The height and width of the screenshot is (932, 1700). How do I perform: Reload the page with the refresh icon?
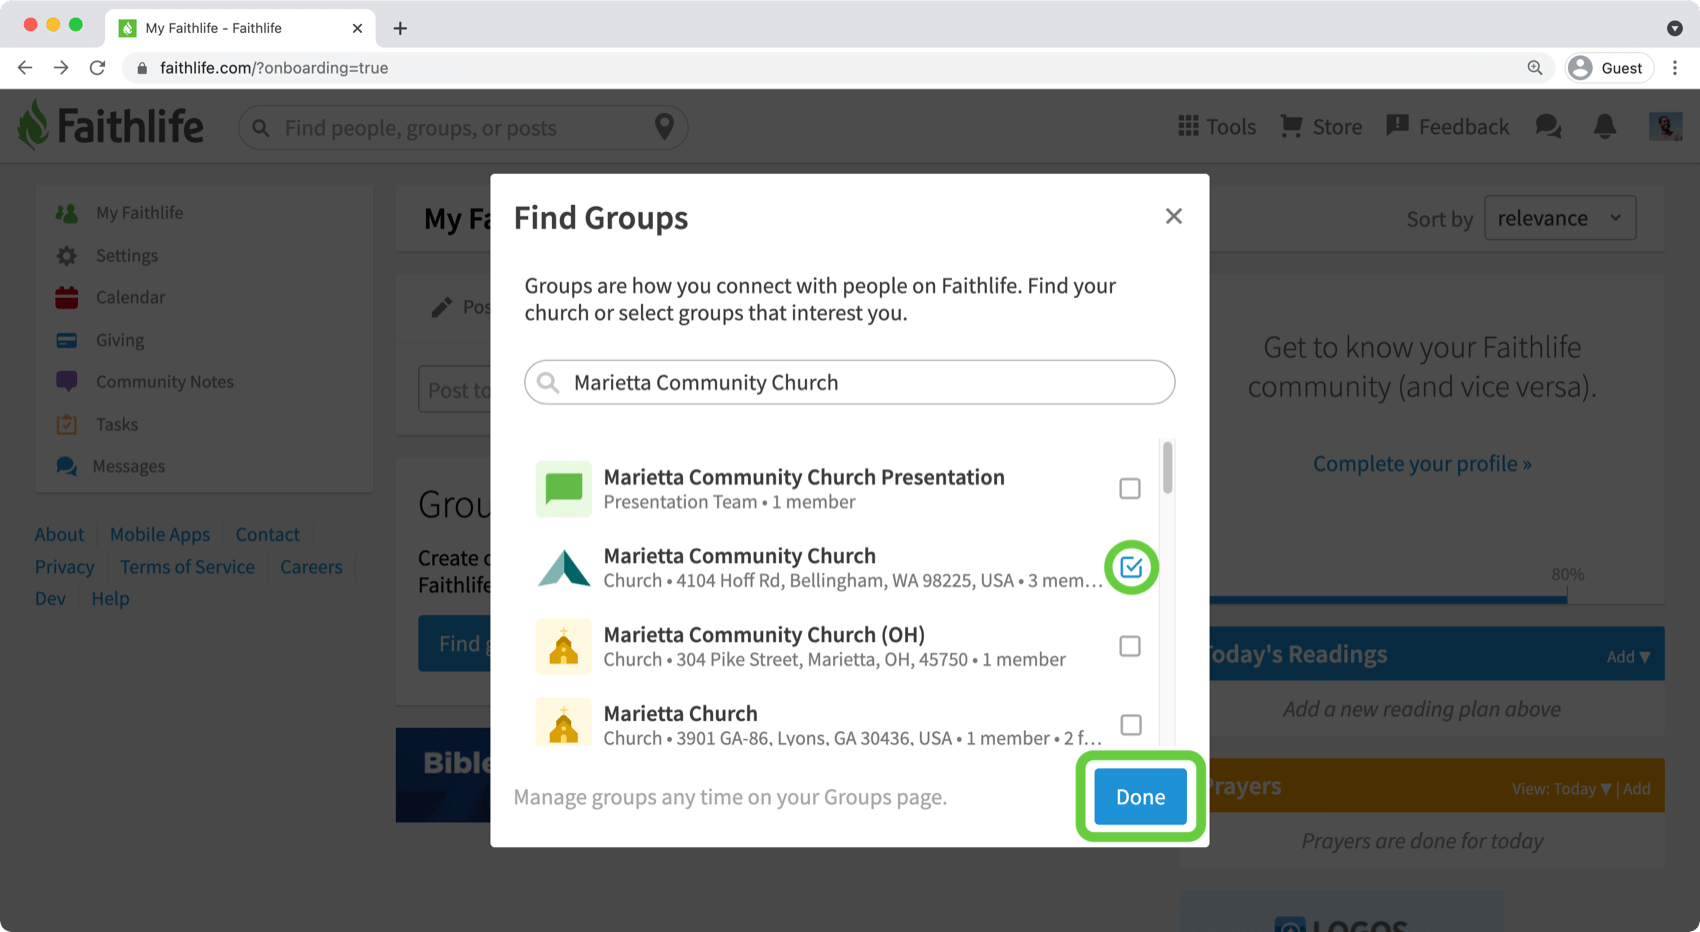point(97,68)
